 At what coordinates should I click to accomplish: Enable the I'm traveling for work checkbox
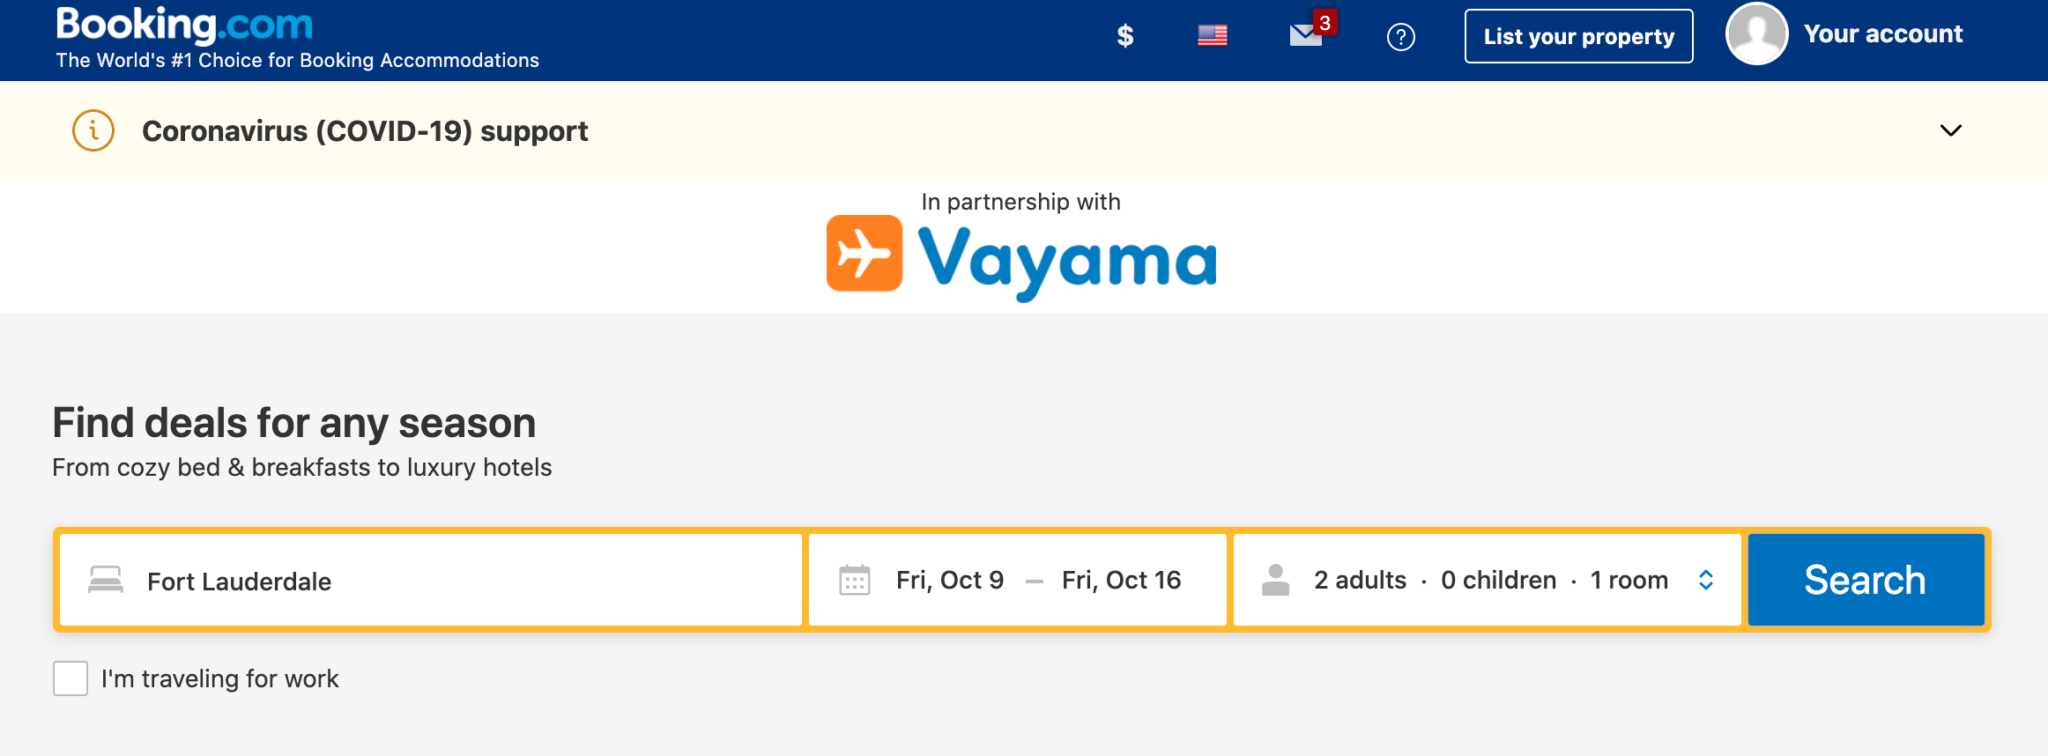pos(70,679)
